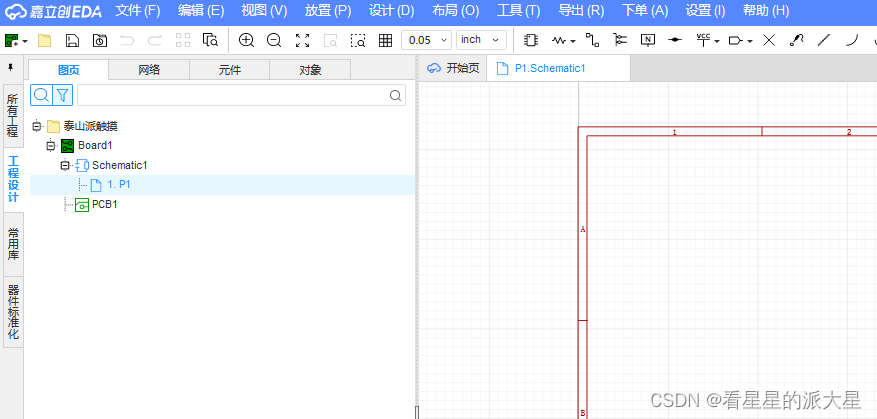877x419 pixels.
Task: Open the 设置 (I) menu
Action: coord(705,11)
